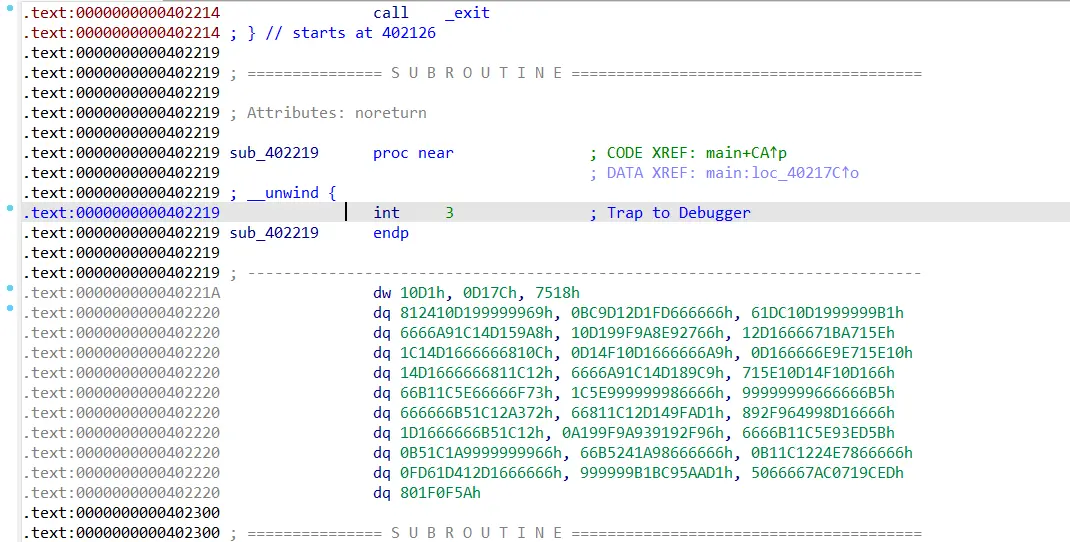Viewport: 1070px width, 542px height.
Task: Follow the main+CA↑p code xref
Action: coord(747,153)
